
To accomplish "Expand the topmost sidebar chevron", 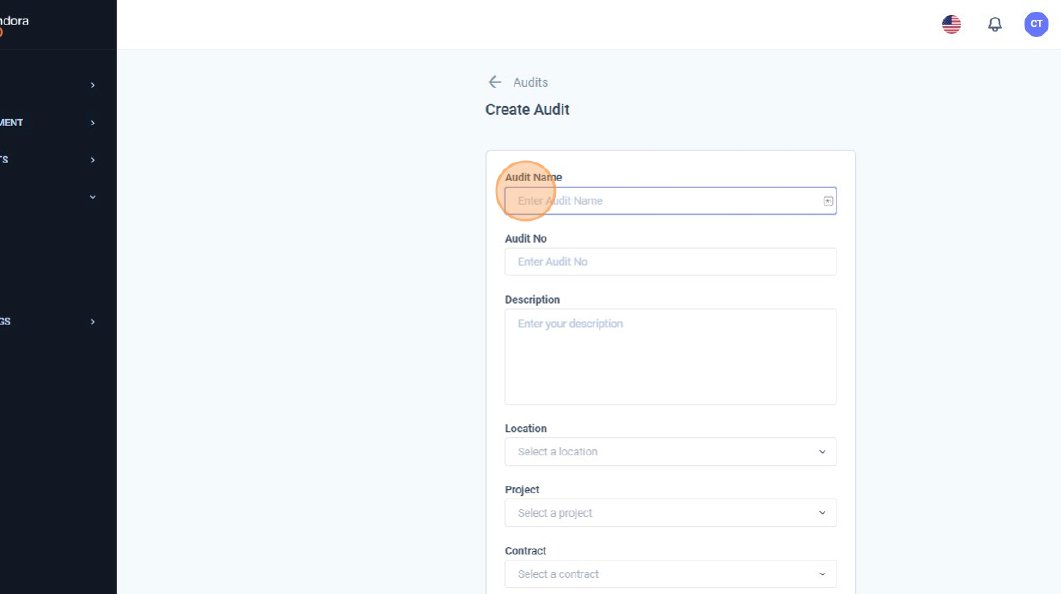I will [x=93, y=85].
